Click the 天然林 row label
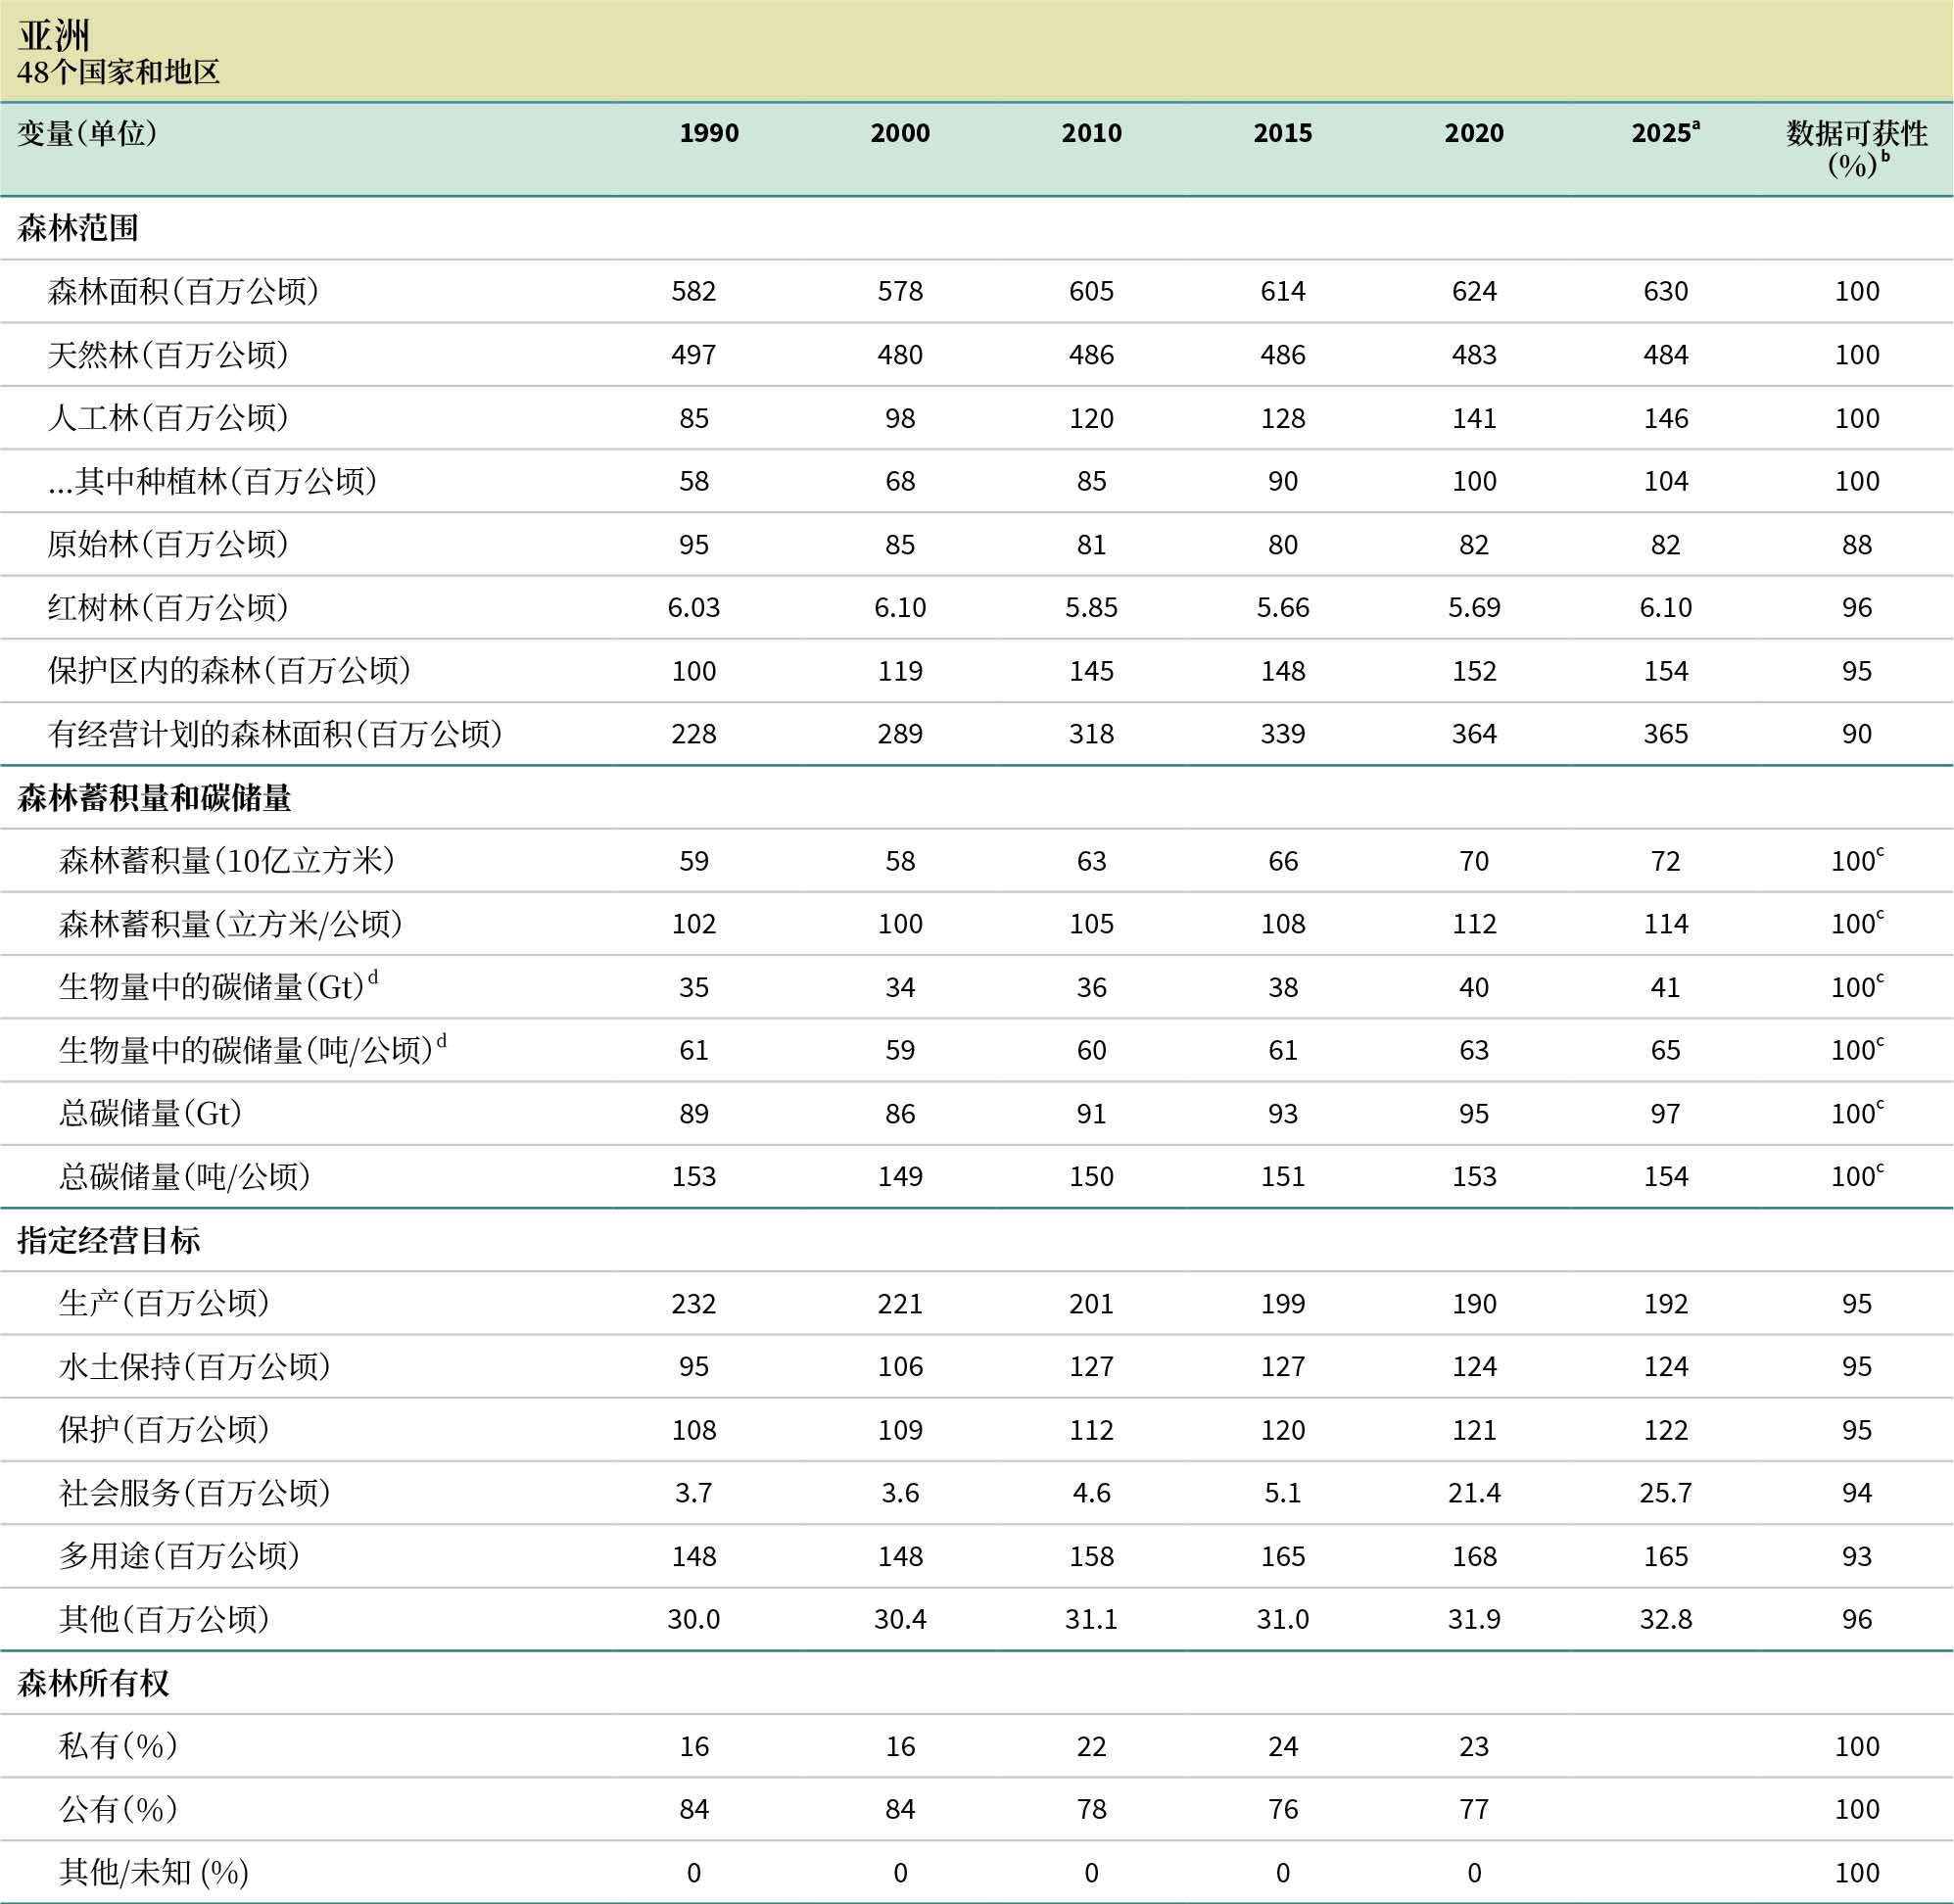 [x=168, y=354]
